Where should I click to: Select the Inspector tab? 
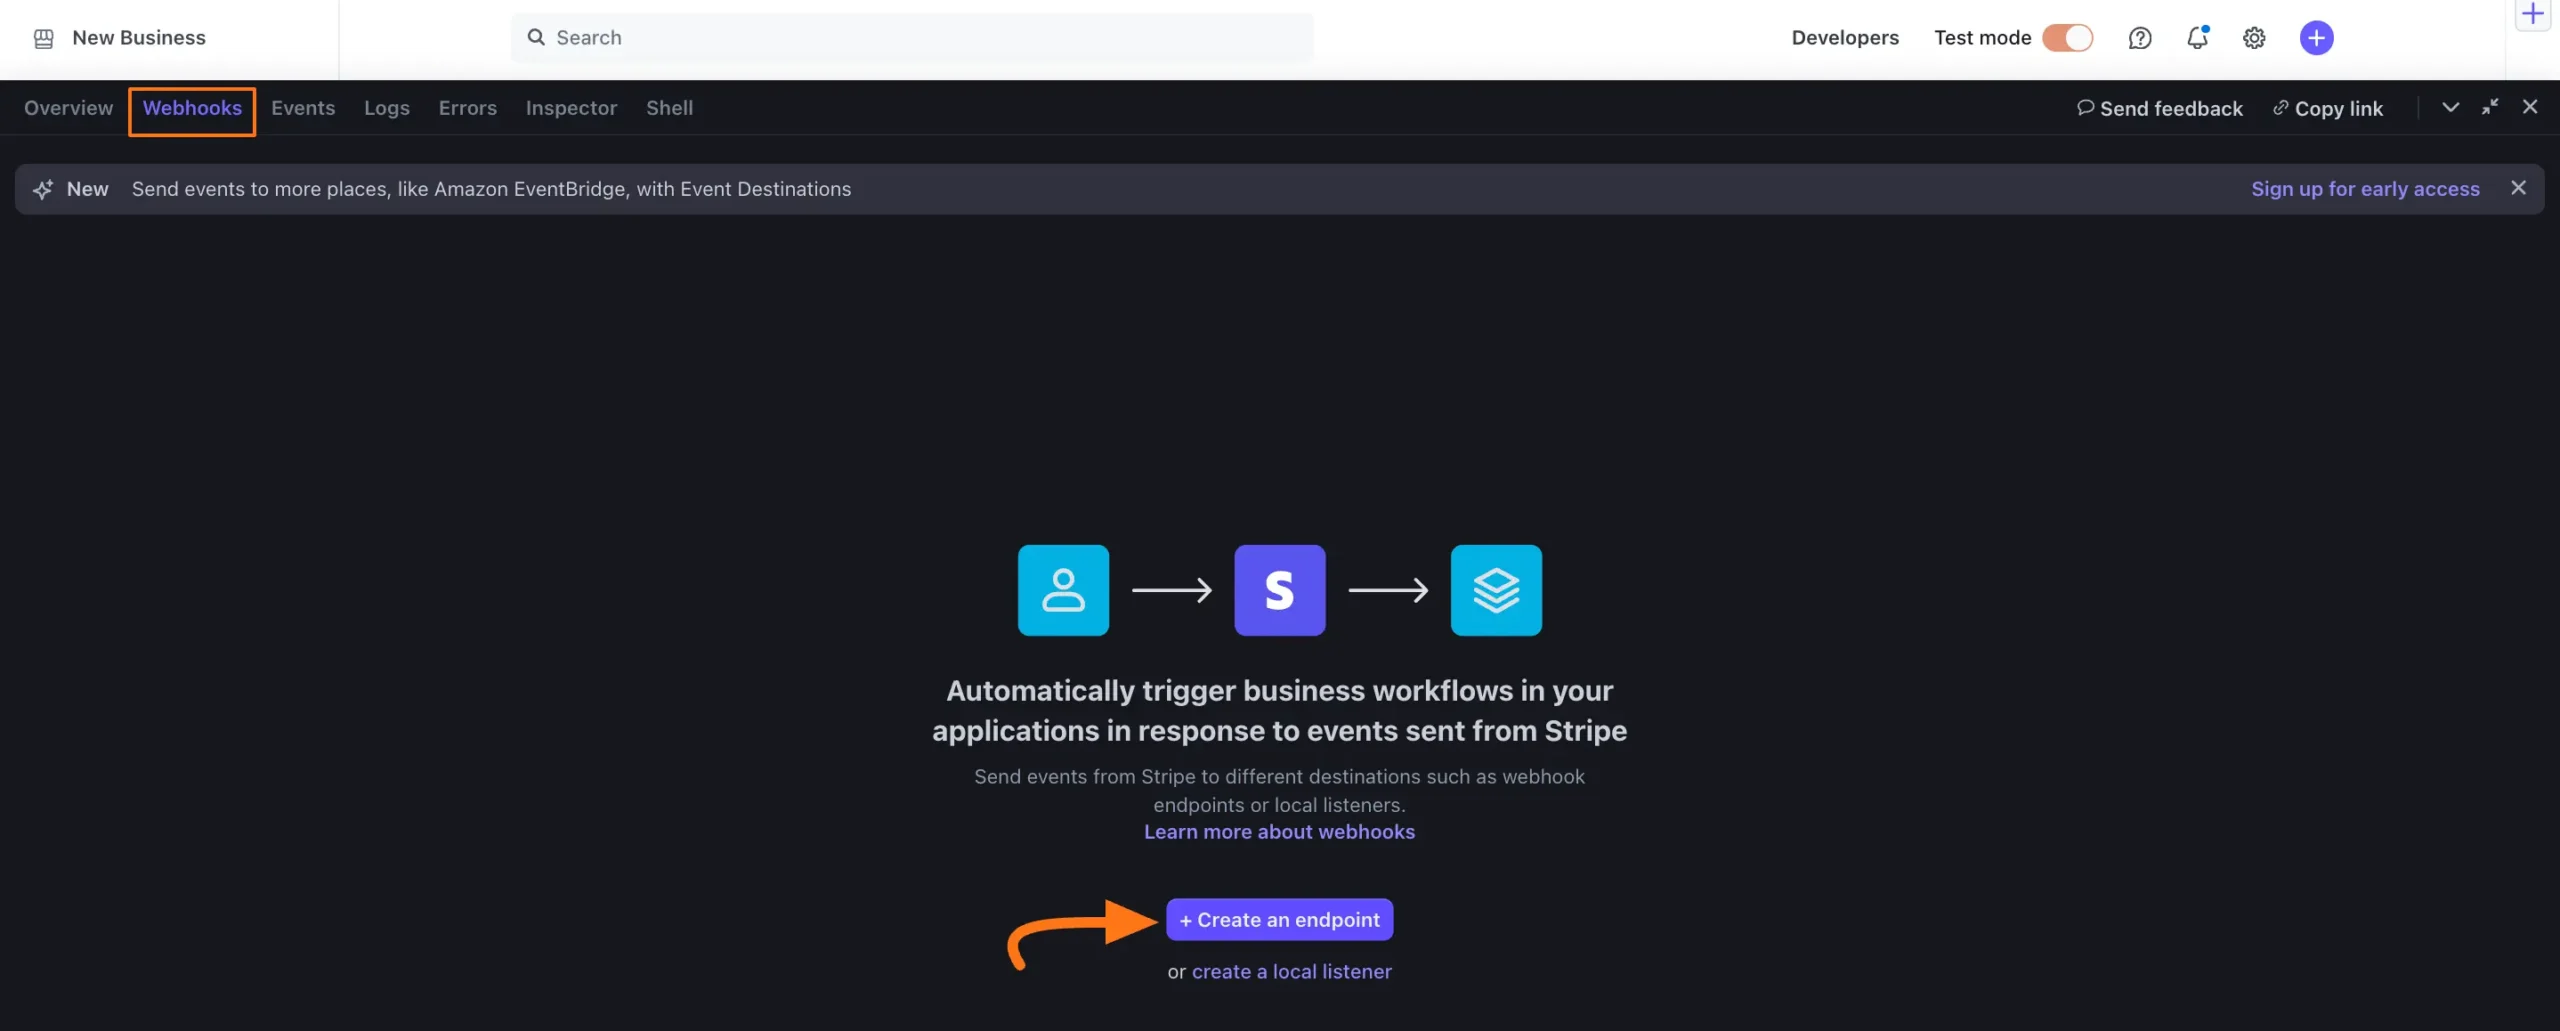[x=570, y=108]
